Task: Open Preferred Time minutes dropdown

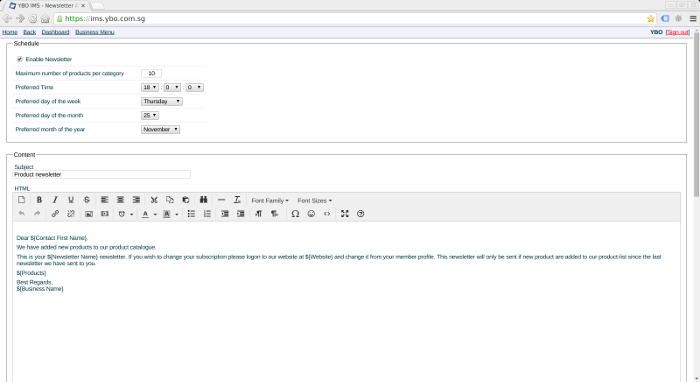Action: point(172,87)
